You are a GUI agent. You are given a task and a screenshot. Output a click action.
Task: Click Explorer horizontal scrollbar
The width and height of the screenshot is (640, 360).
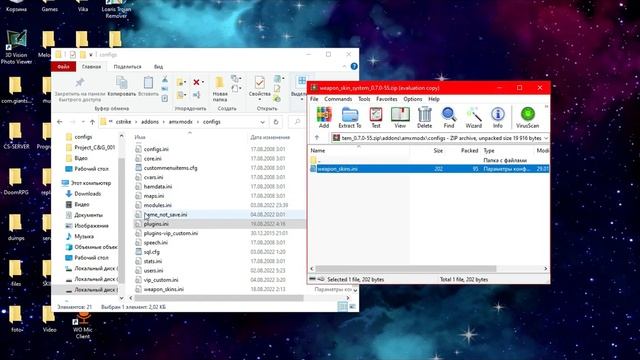tap(219, 298)
